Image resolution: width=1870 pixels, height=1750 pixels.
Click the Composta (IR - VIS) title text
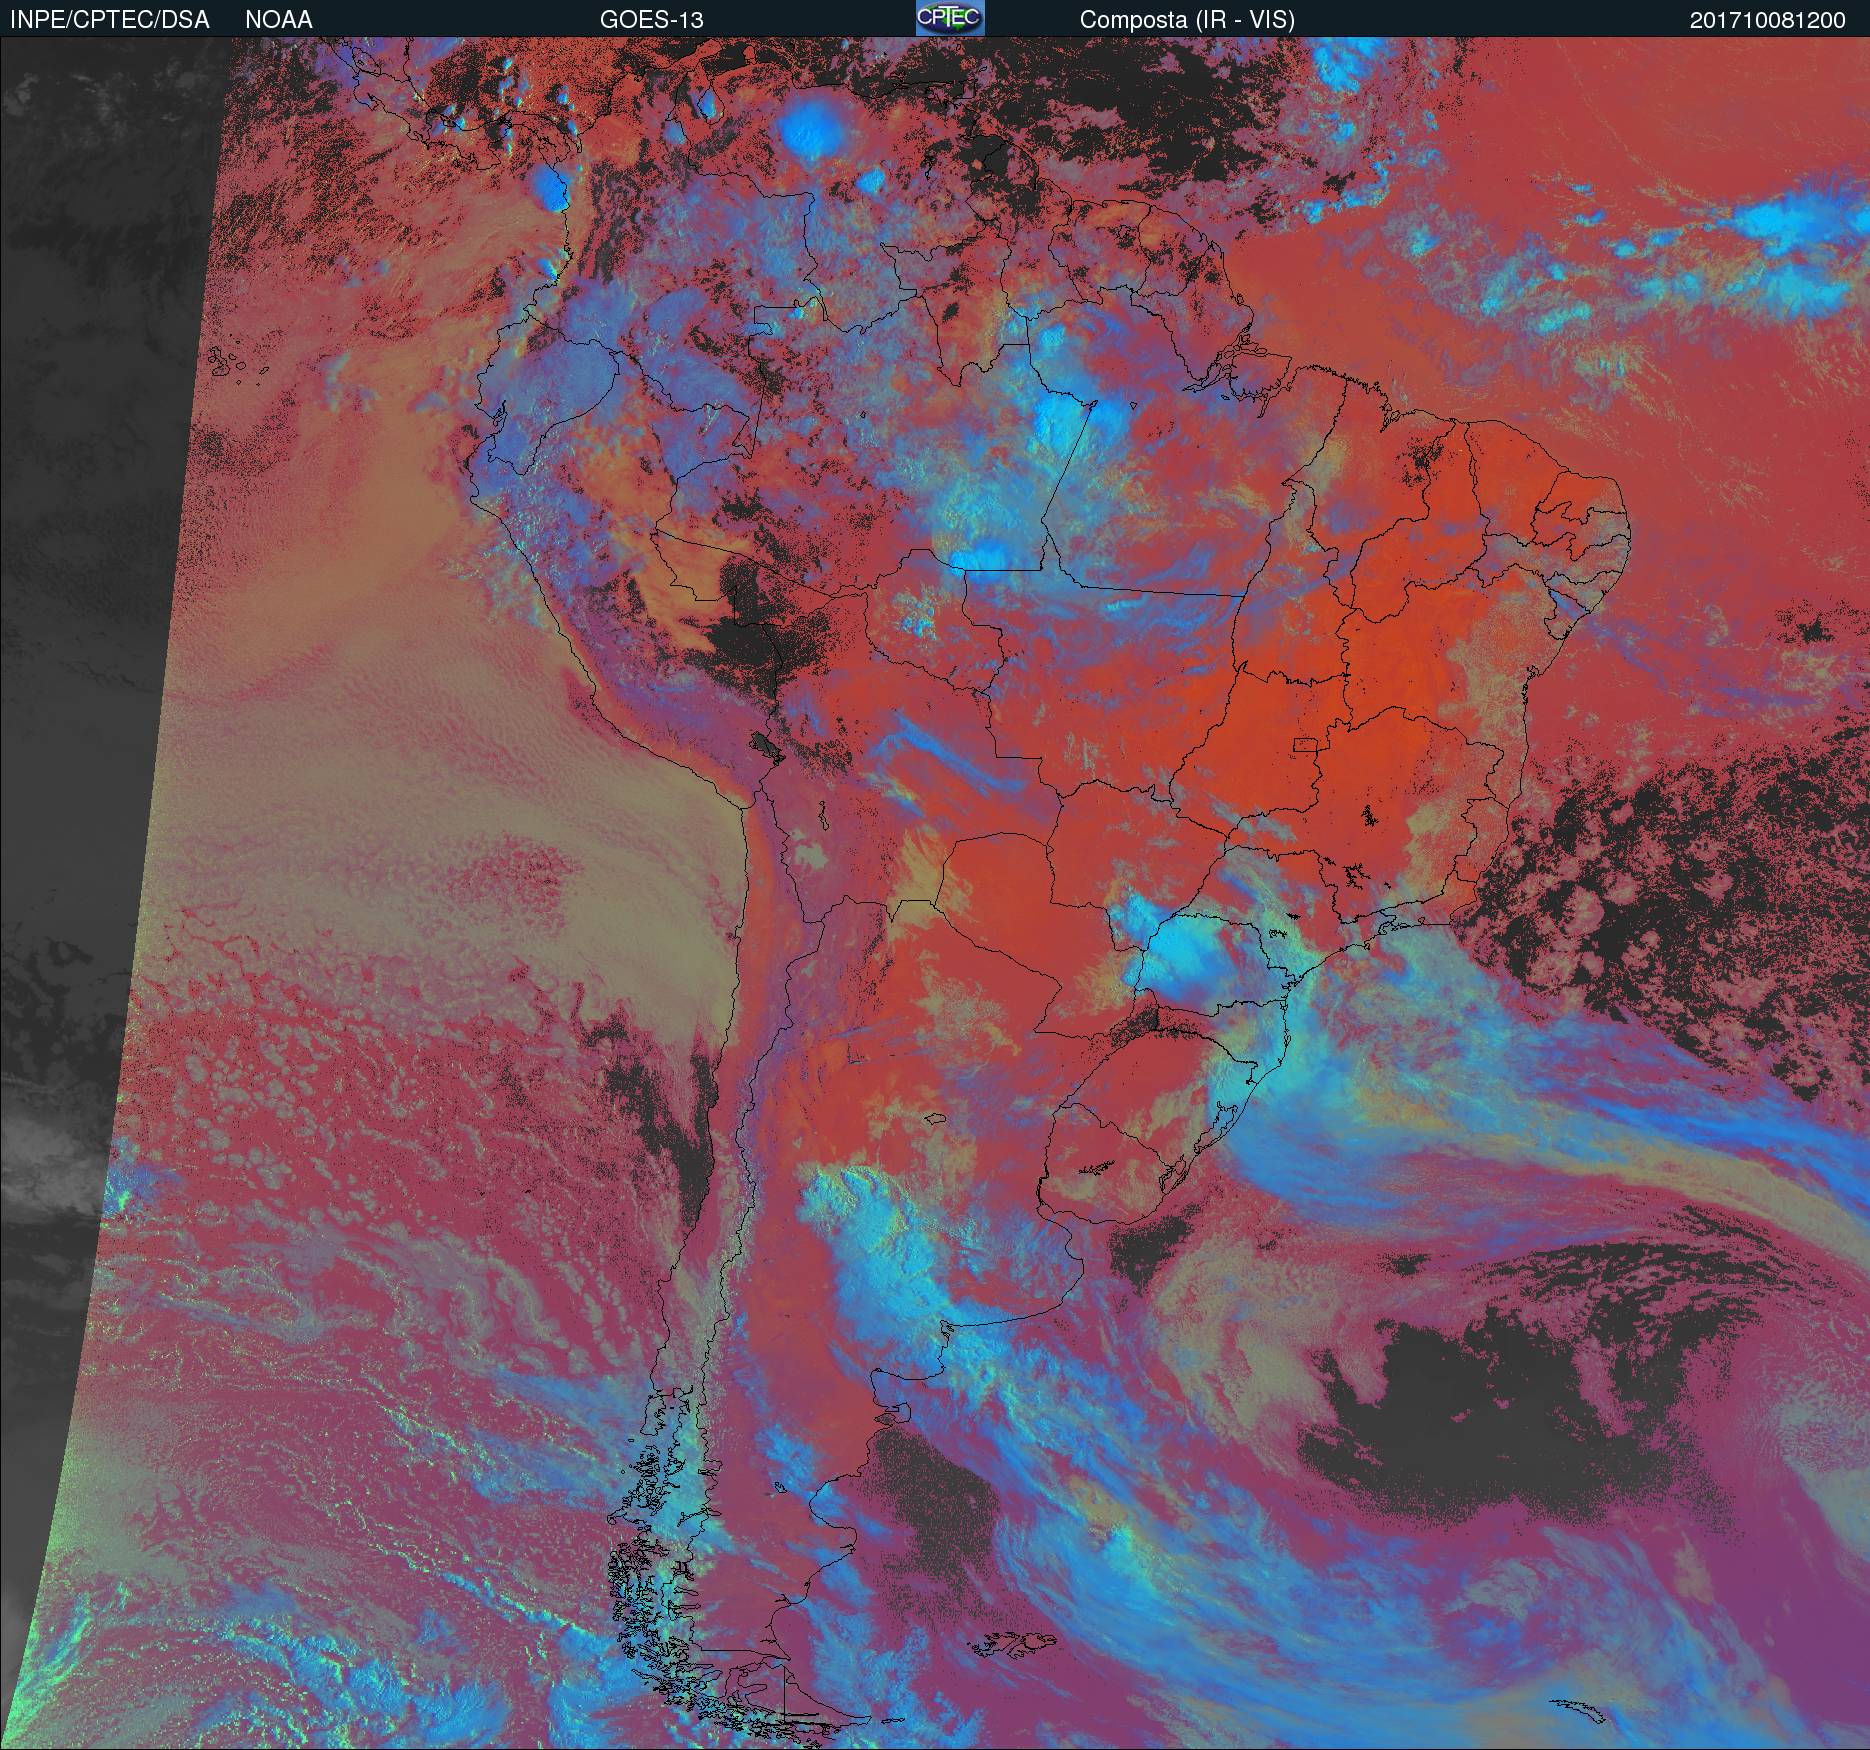[x=1187, y=20]
